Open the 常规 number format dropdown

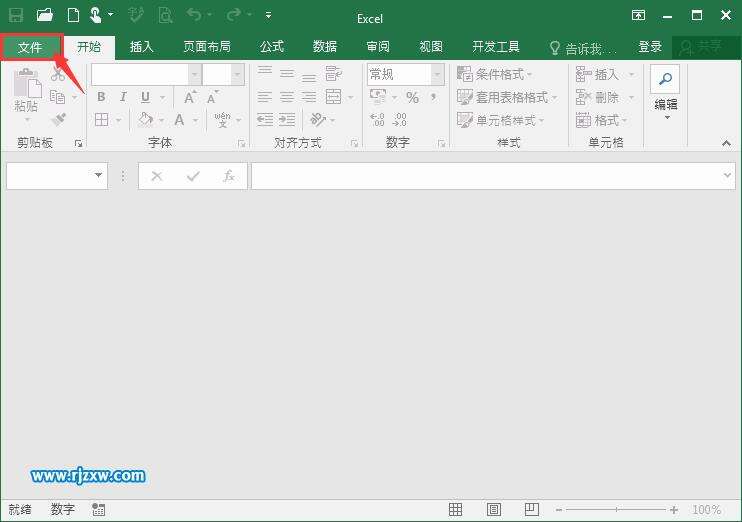[x=437, y=75]
